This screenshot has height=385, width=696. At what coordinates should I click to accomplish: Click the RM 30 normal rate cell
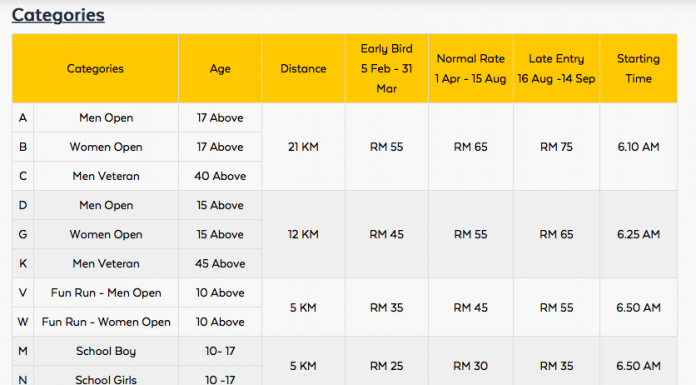(471, 366)
